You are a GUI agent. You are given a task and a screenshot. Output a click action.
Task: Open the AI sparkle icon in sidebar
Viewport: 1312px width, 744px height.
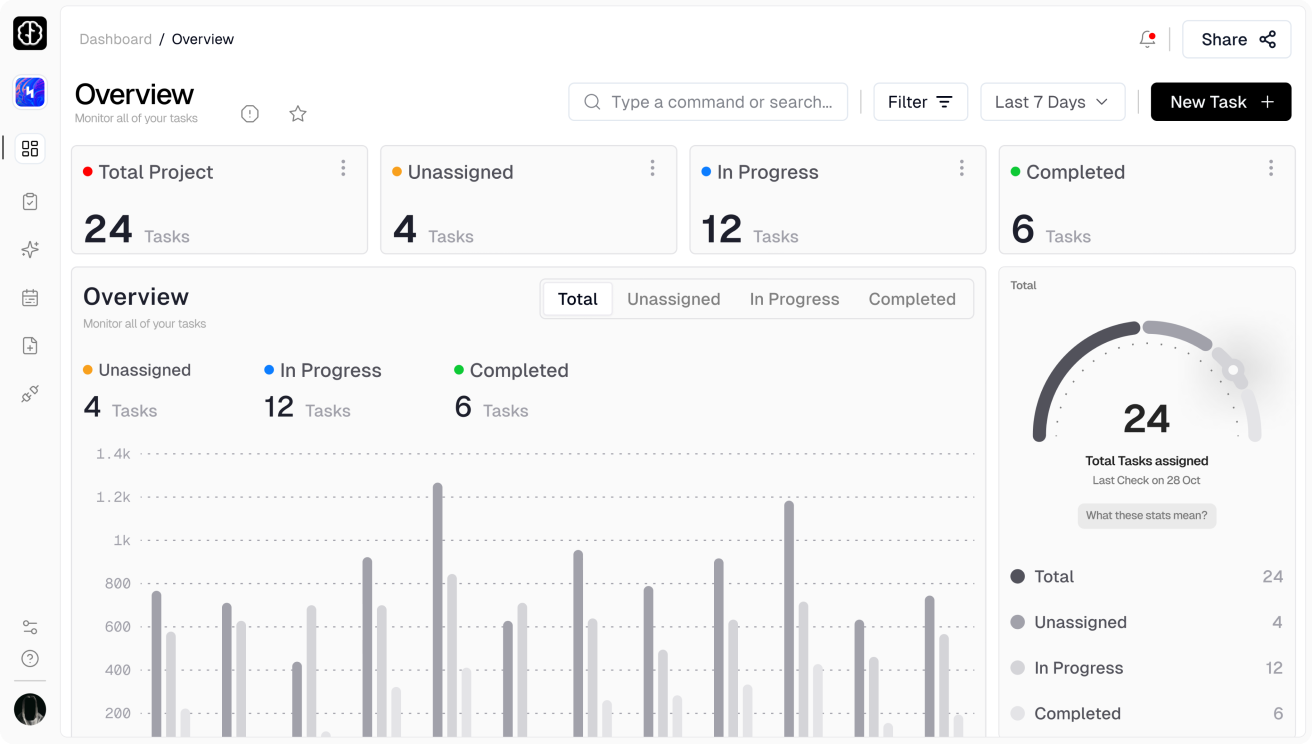(30, 250)
